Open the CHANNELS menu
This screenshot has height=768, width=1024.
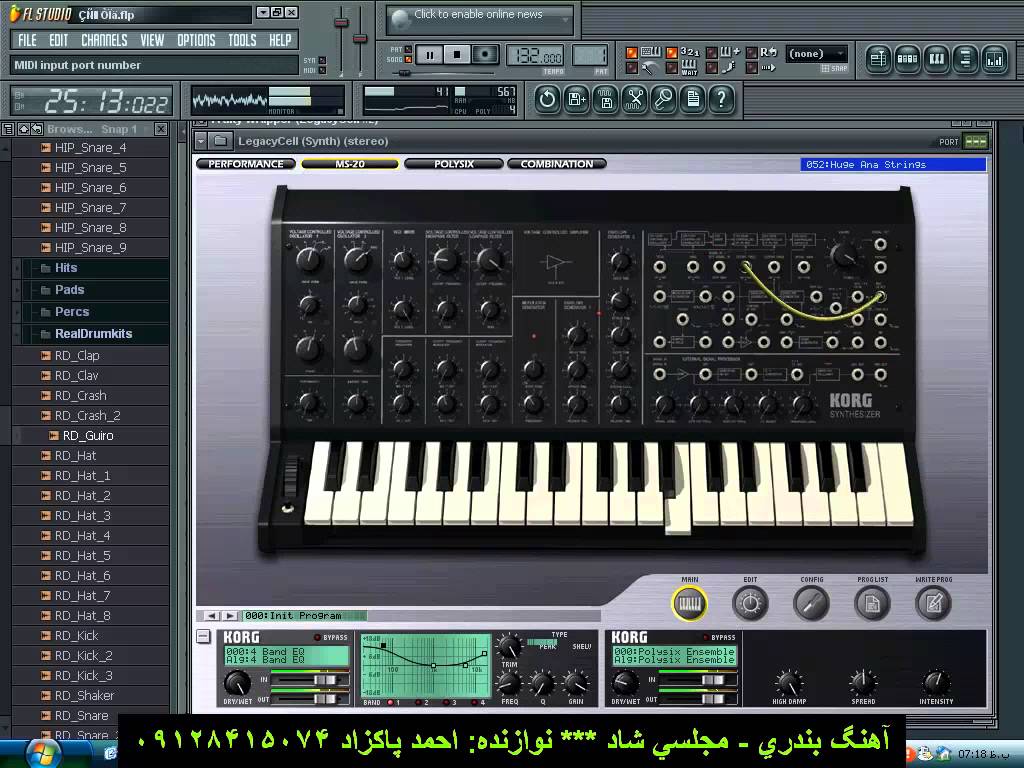pos(104,40)
